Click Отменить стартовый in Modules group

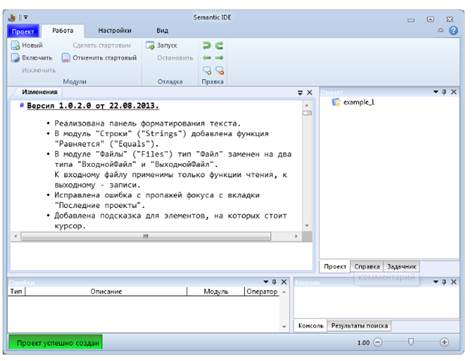99,58
